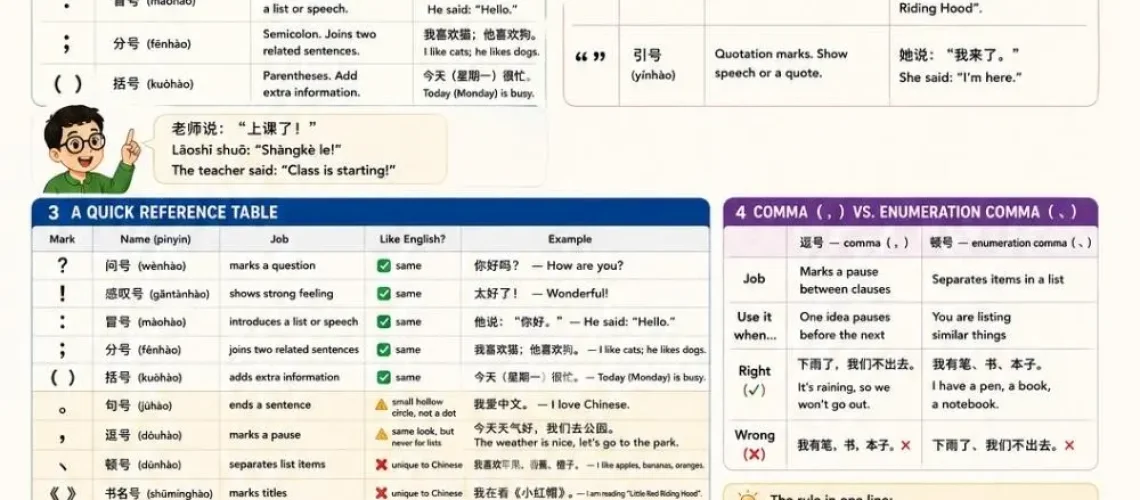Select the parentheses symbol in the 'adds extra information' row
This screenshot has width=1140, height=500.
pos(63,377)
